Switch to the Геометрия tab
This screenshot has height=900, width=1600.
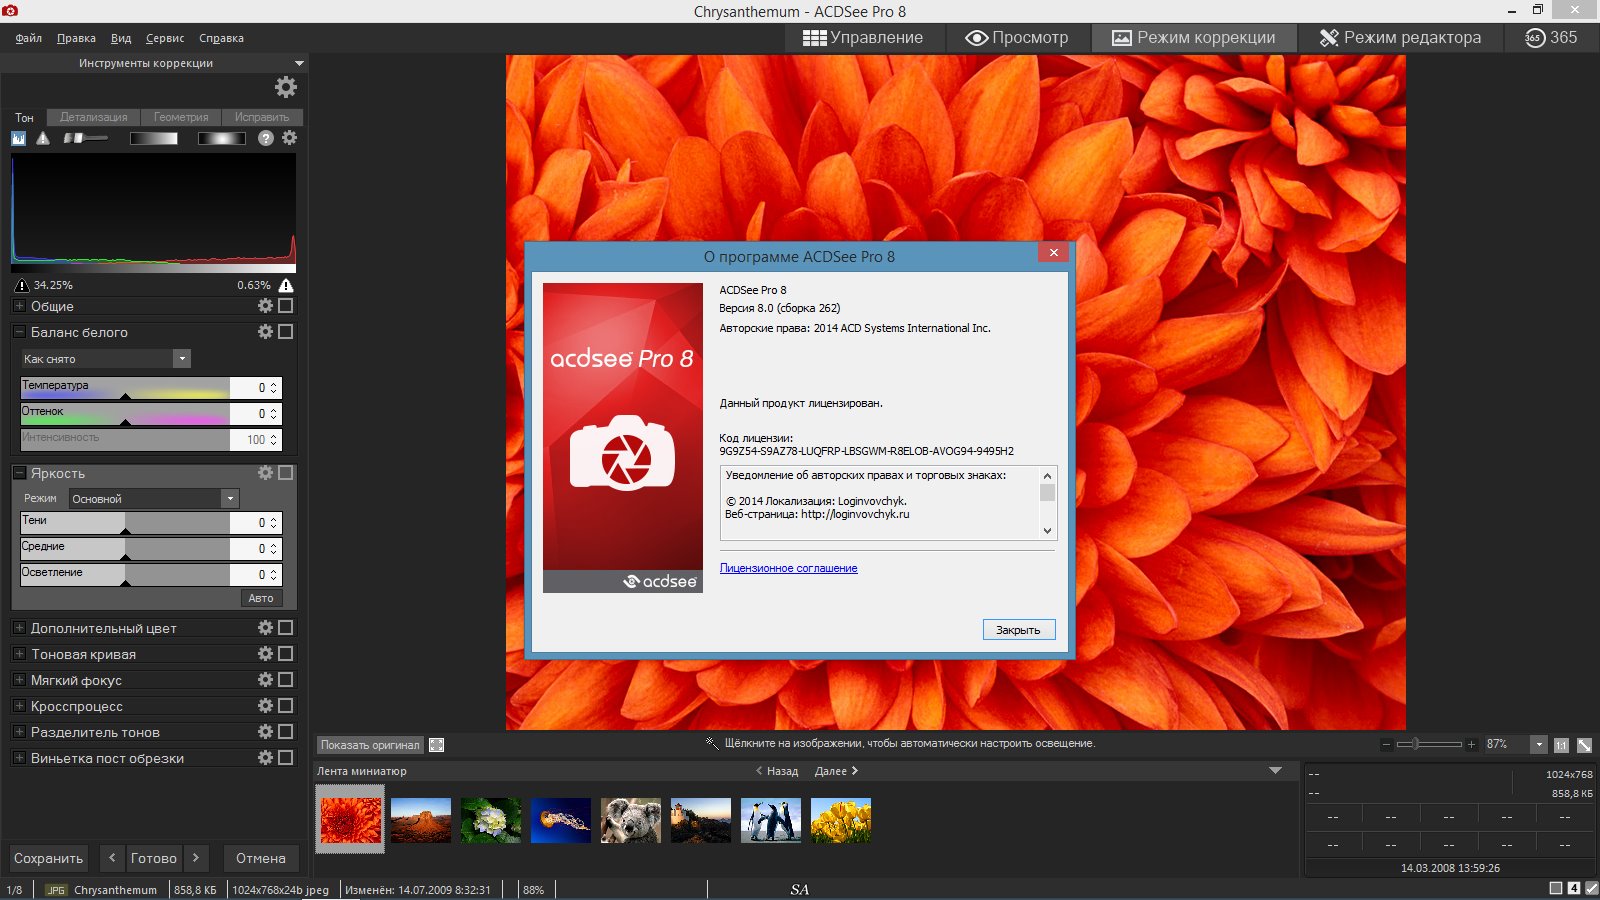coord(181,117)
